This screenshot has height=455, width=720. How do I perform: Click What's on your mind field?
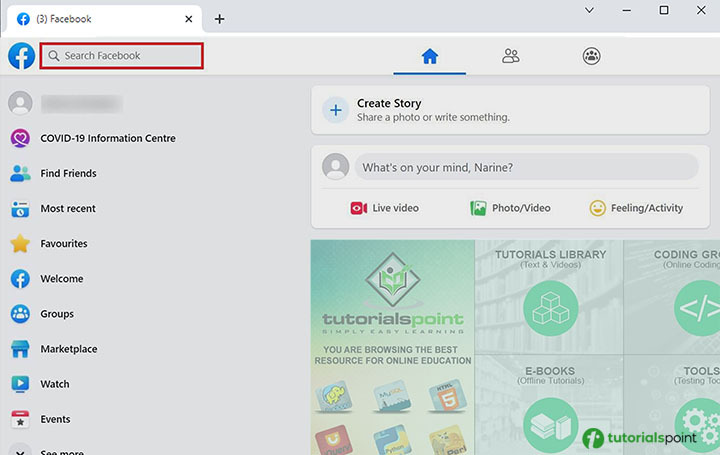click(x=526, y=167)
